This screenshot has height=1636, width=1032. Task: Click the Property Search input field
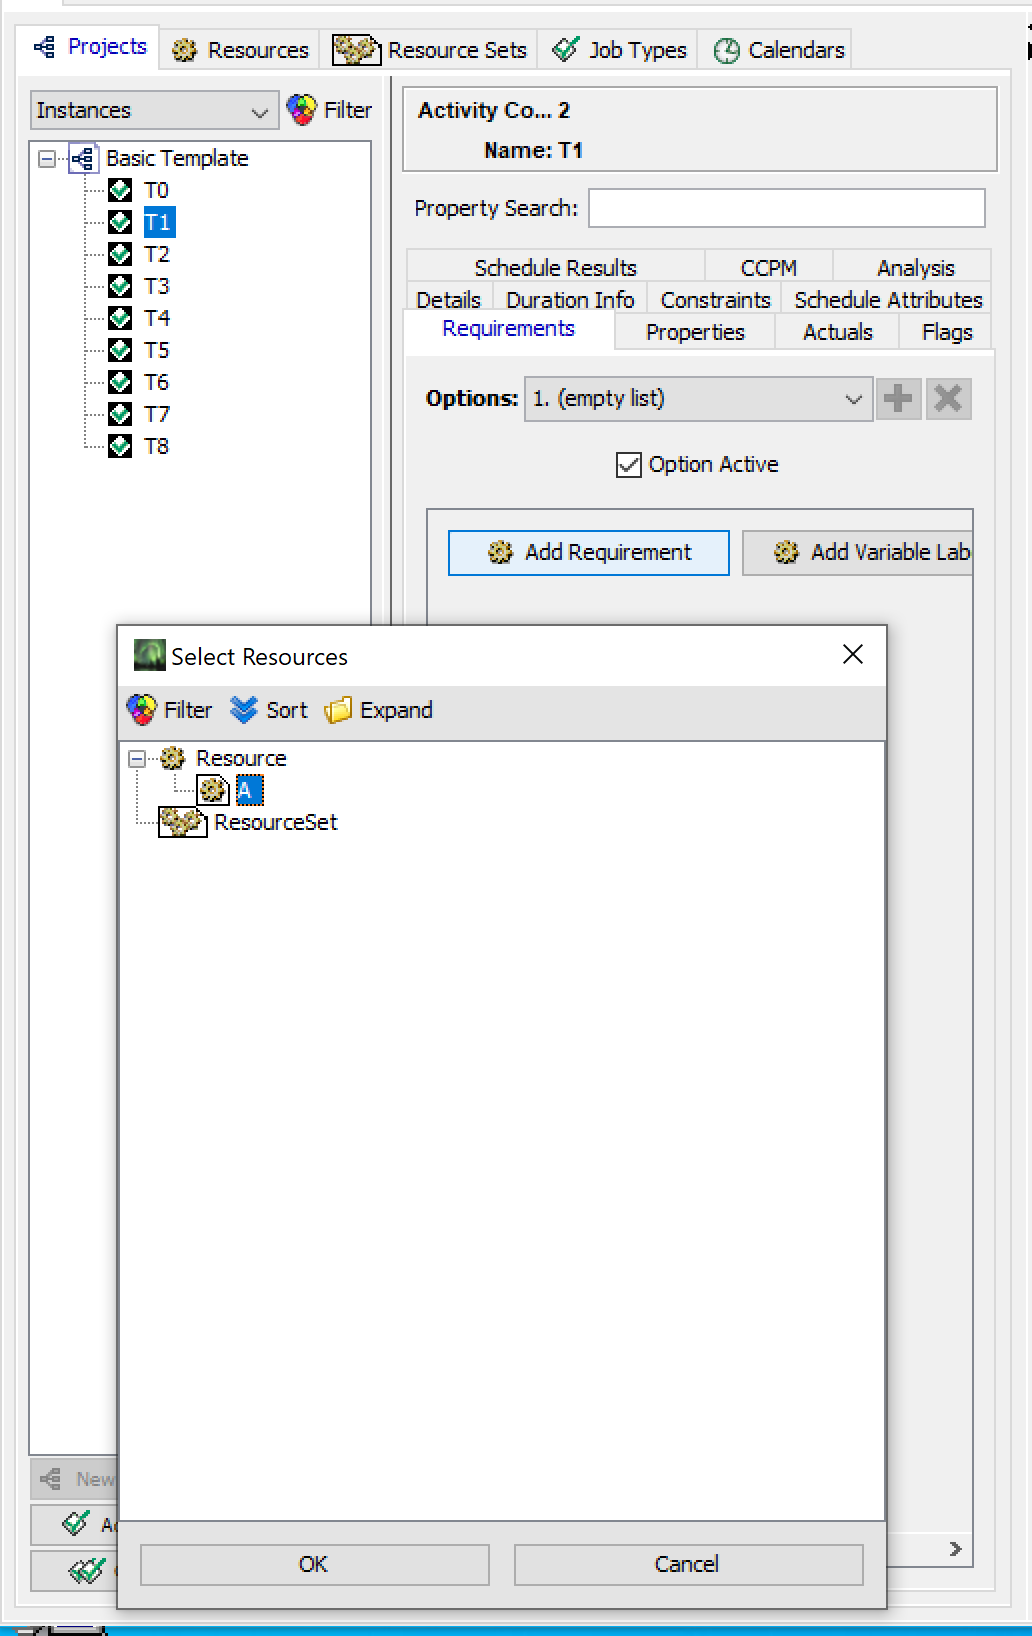pyautogui.click(x=786, y=208)
